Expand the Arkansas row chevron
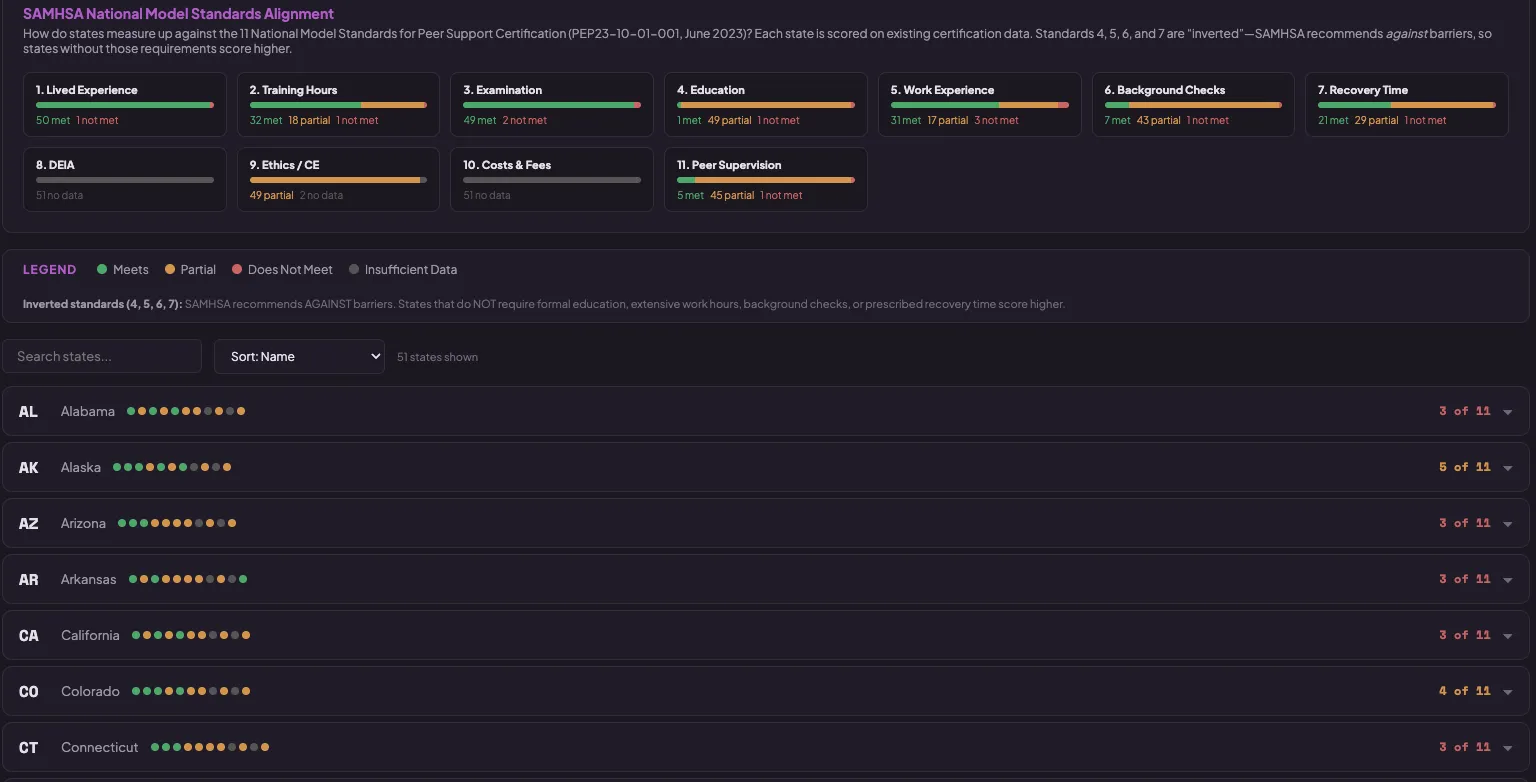 click(x=1508, y=580)
